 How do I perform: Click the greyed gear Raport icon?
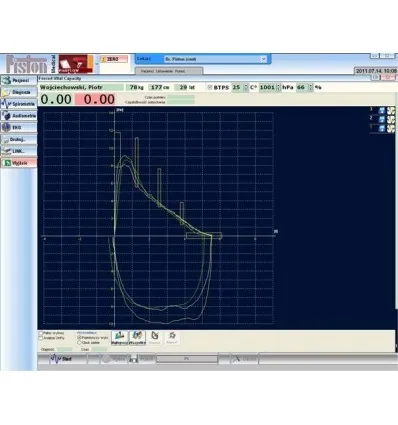coord(172,338)
